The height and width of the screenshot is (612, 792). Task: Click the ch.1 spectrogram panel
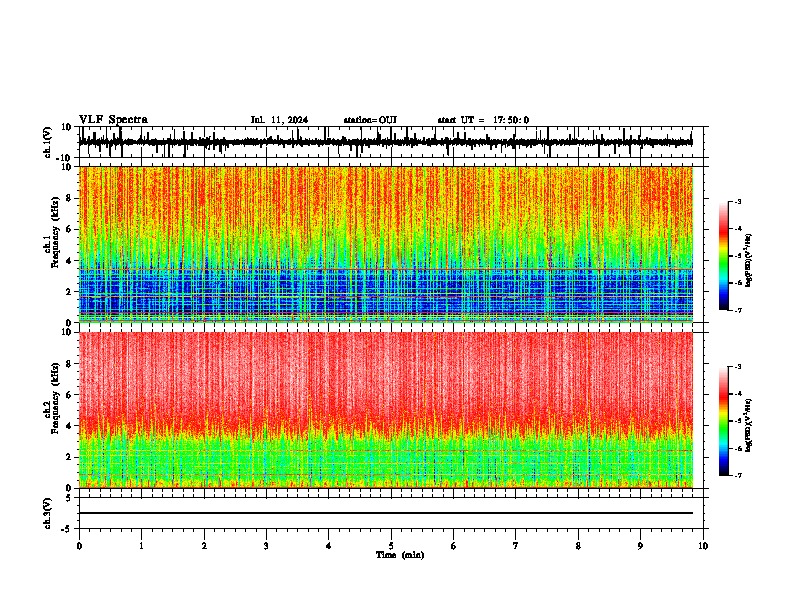(x=386, y=244)
